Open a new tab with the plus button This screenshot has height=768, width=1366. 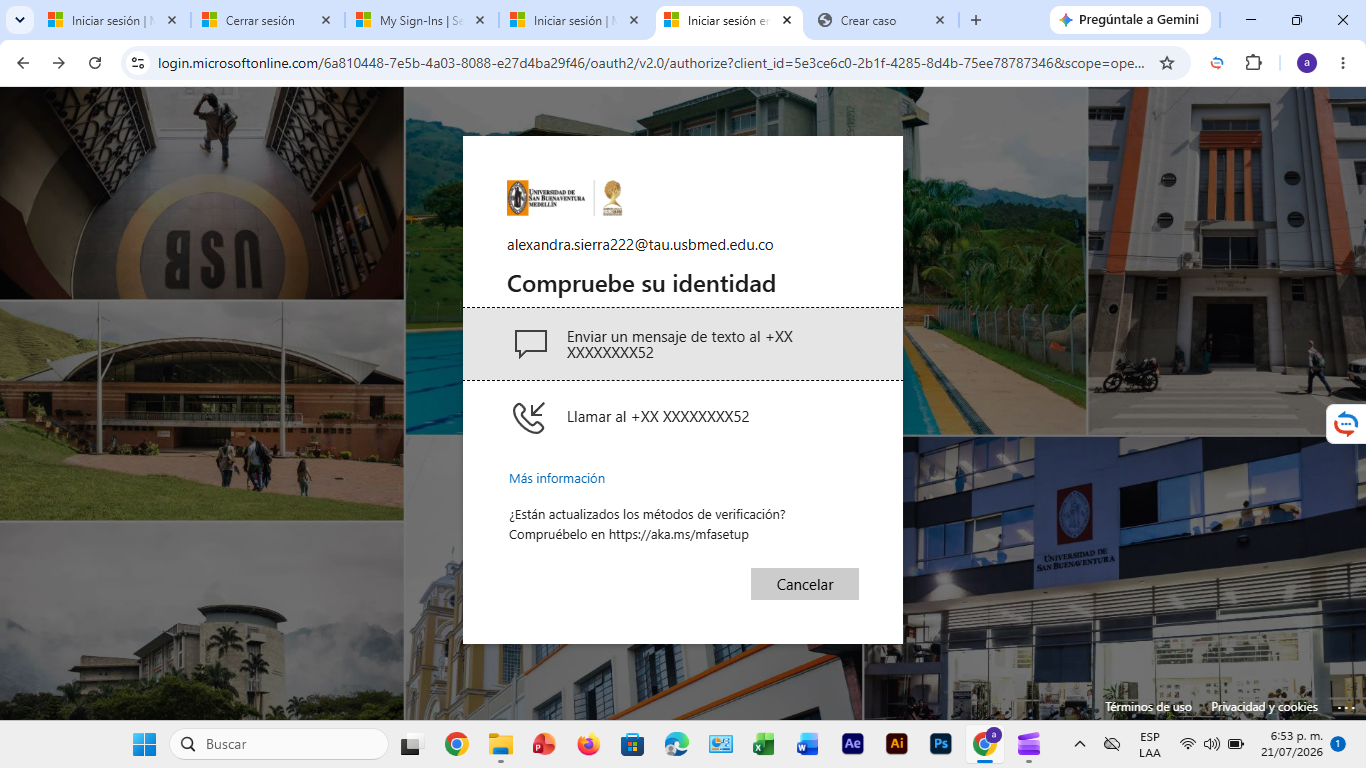(976, 20)
